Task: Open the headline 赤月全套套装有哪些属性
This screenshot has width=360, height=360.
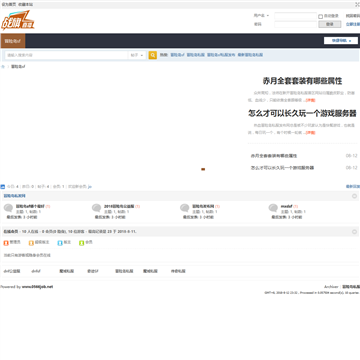Action: [x=302, y=81]
